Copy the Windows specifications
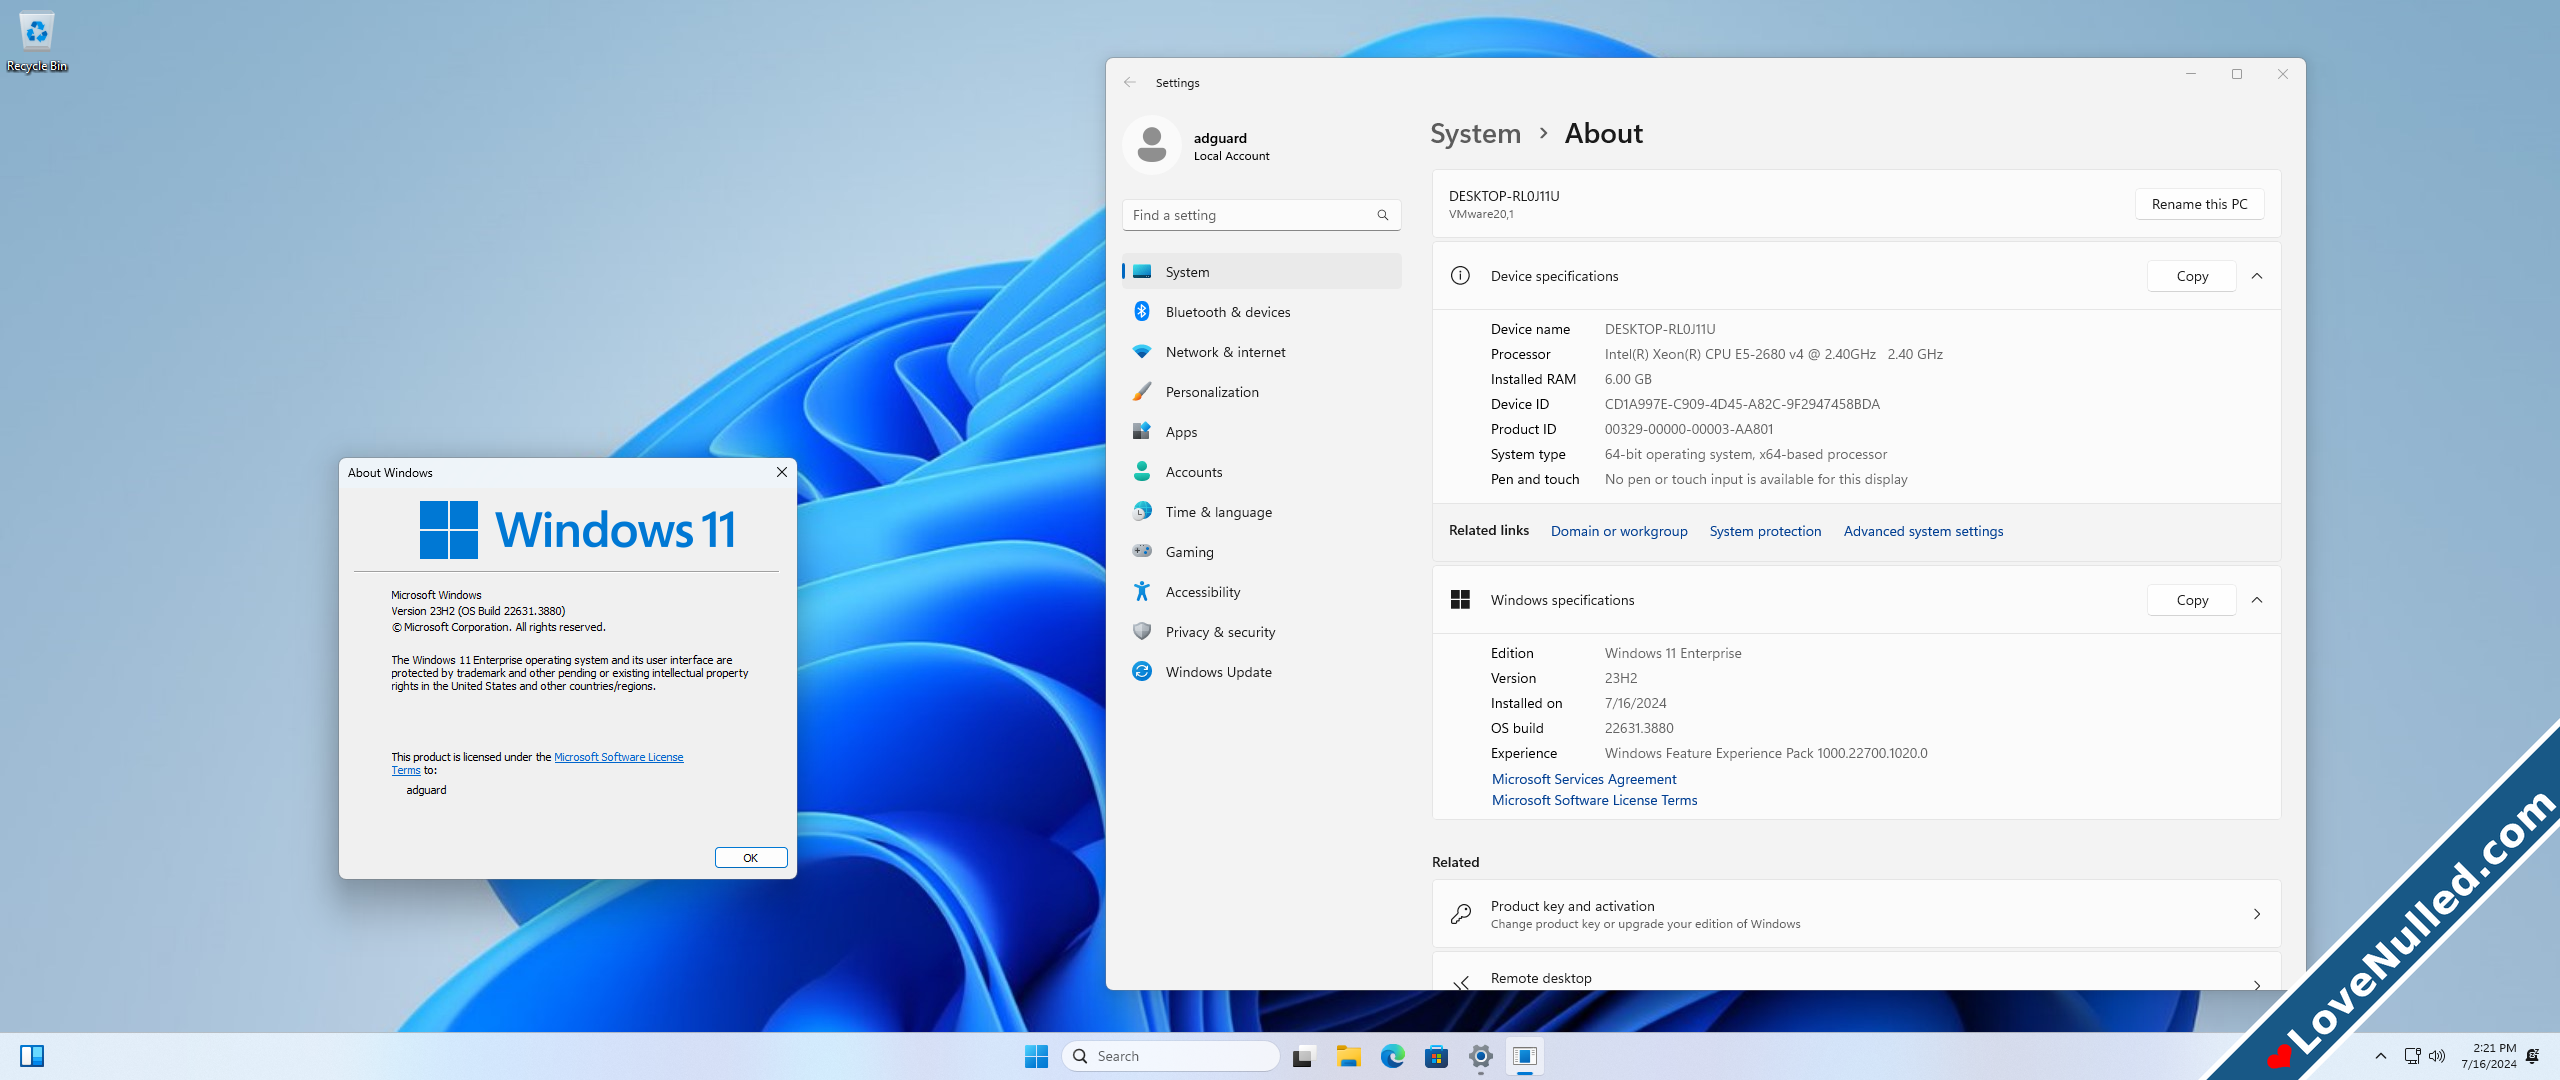This screenshot has width=2560, height=1080. [2192, 600]
